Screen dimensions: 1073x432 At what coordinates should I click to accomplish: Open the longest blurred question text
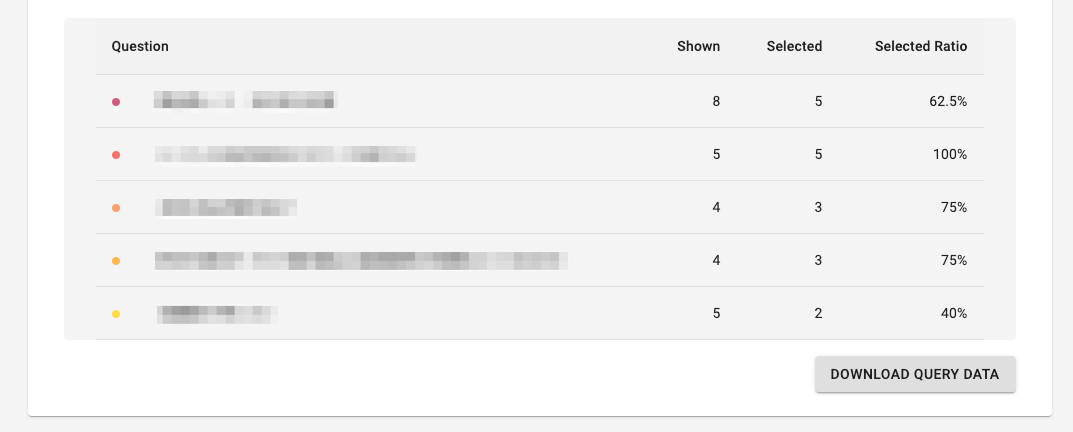361,260
